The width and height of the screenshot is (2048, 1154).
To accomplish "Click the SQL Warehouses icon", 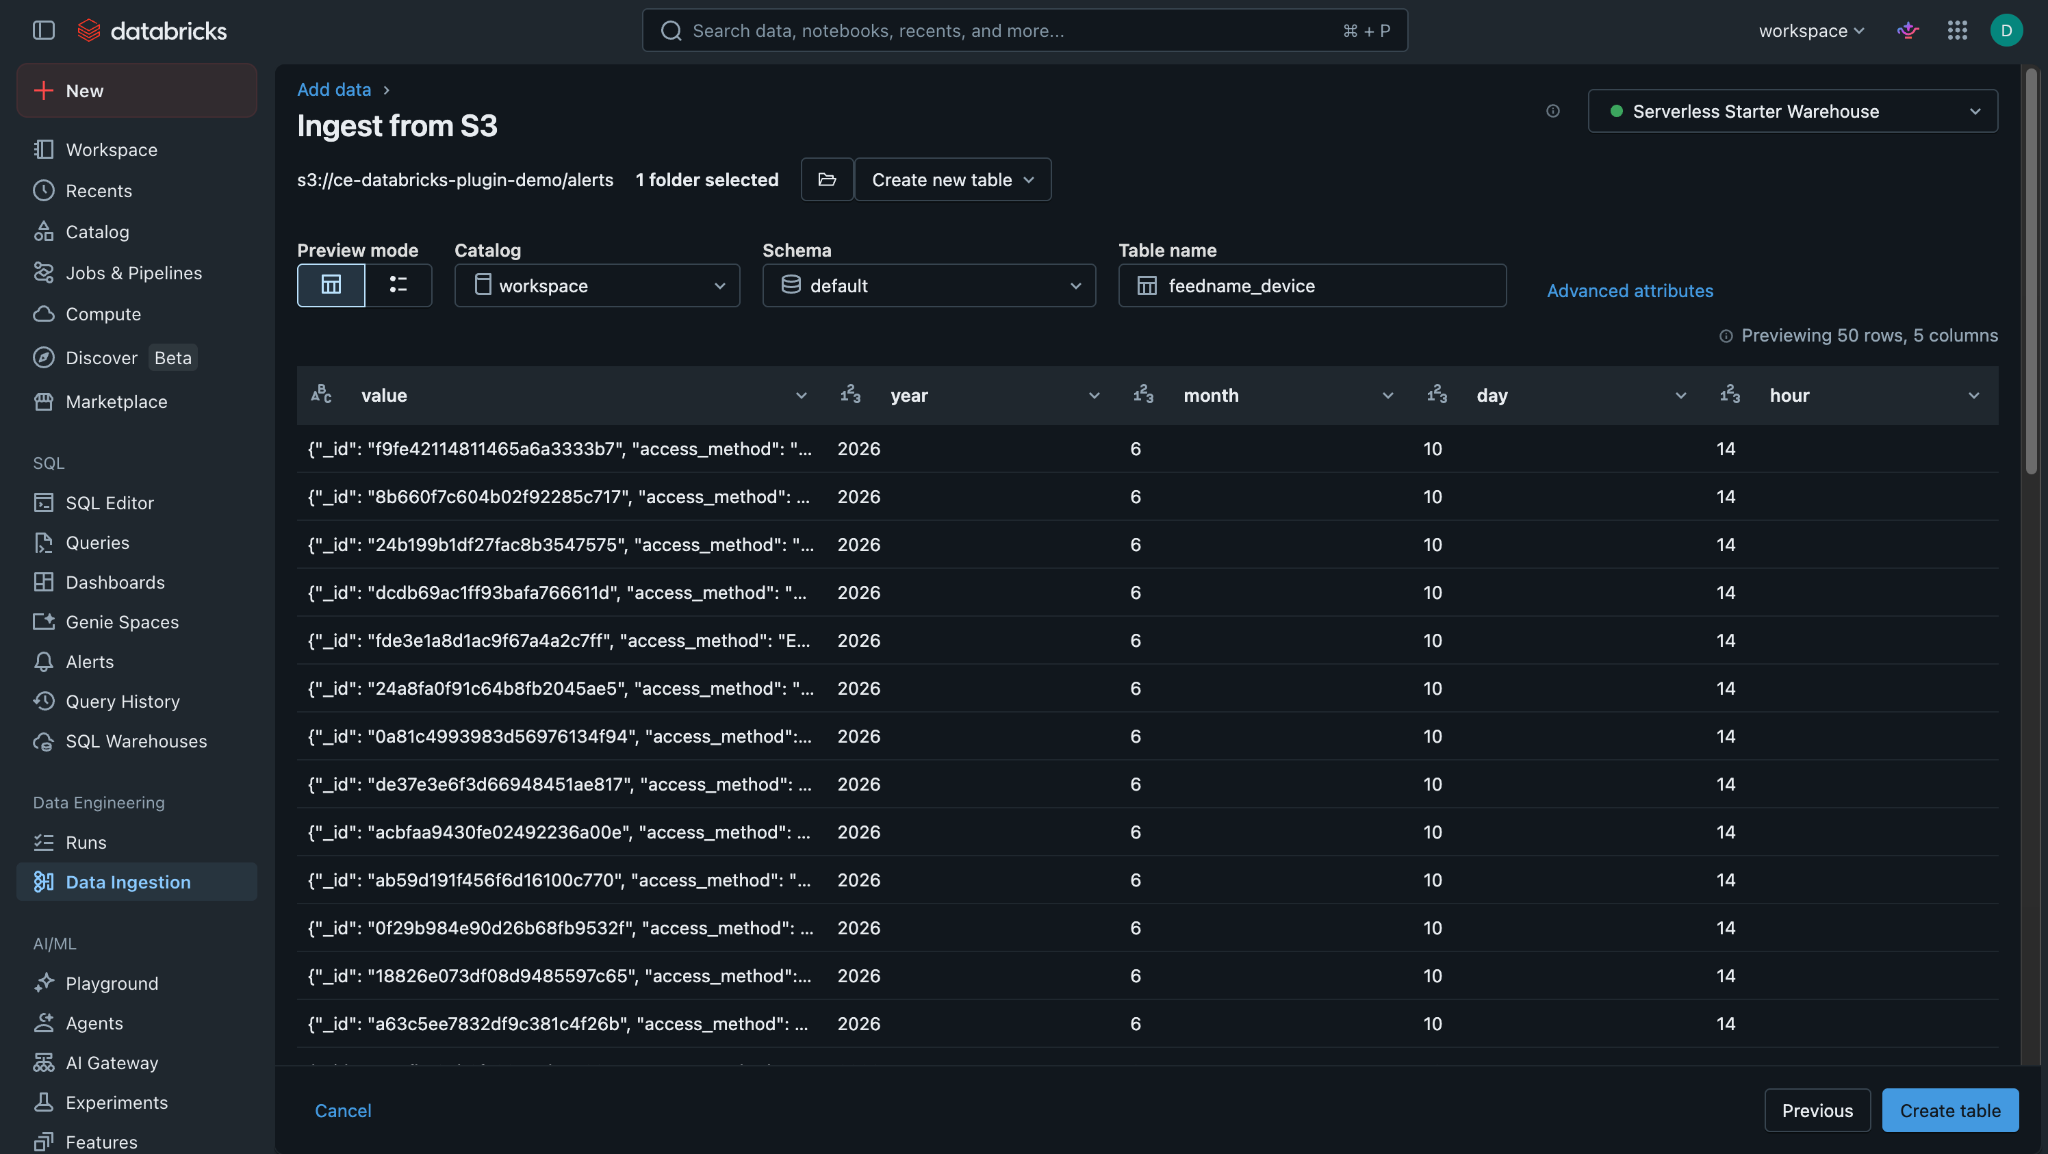I will tap(44, 741).
